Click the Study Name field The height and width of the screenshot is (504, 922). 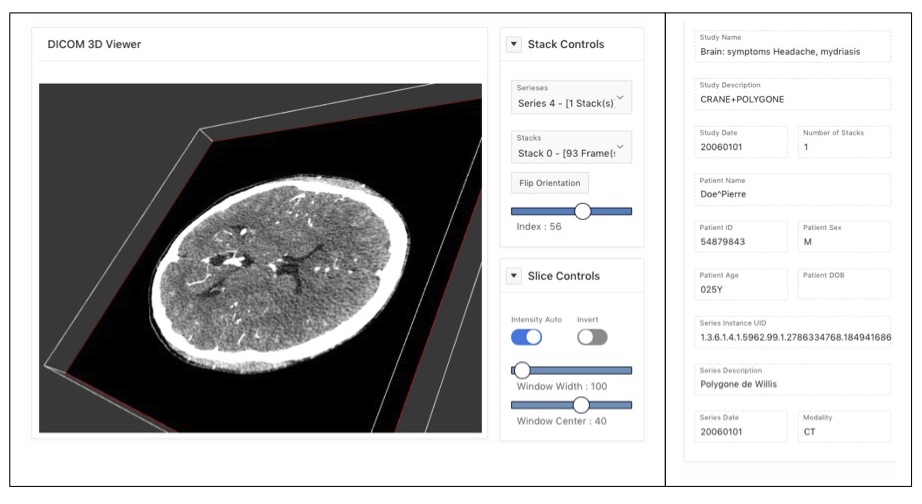792,46
